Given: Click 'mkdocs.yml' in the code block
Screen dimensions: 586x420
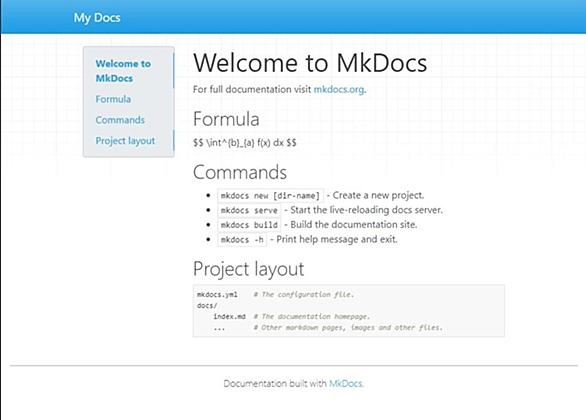Looking at the screenshot, I should (x=217, y=294).
